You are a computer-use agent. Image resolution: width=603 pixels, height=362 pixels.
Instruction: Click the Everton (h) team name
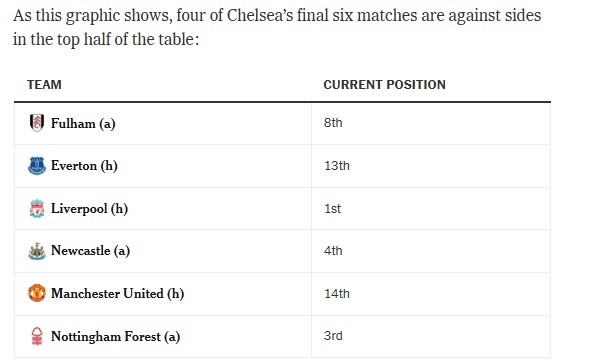click(x=84, y=166)
